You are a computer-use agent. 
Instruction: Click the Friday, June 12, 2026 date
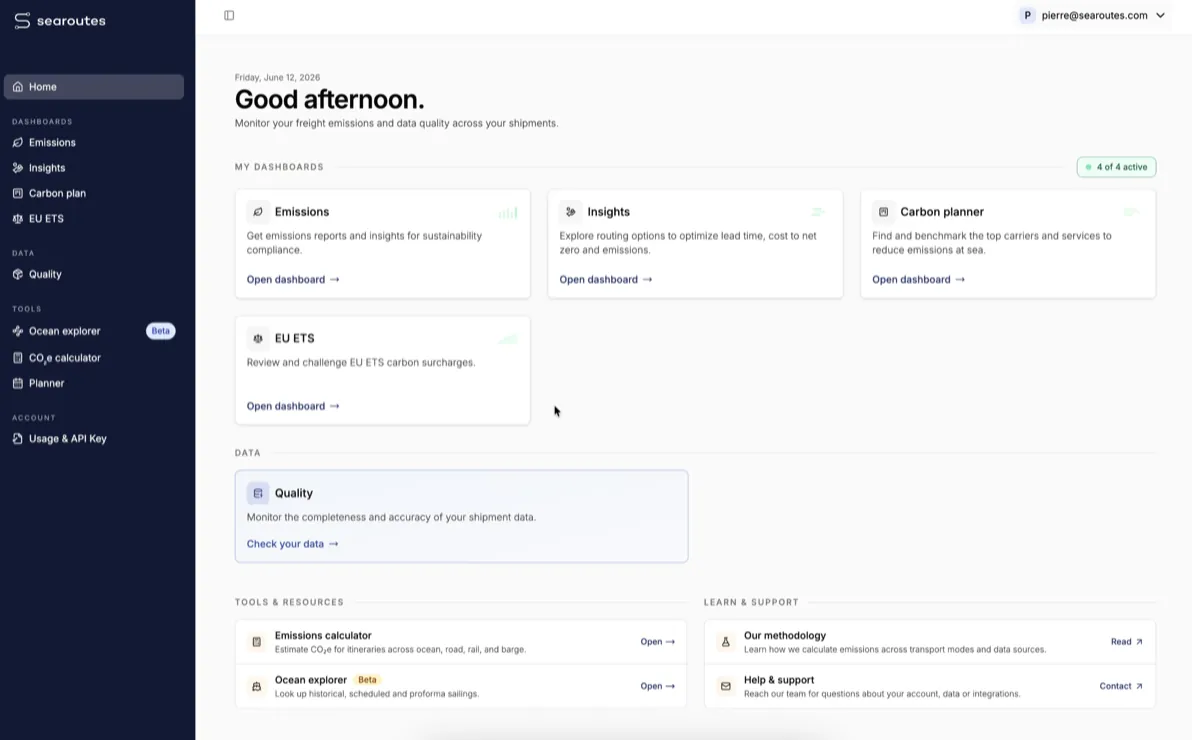coord(277,78)
